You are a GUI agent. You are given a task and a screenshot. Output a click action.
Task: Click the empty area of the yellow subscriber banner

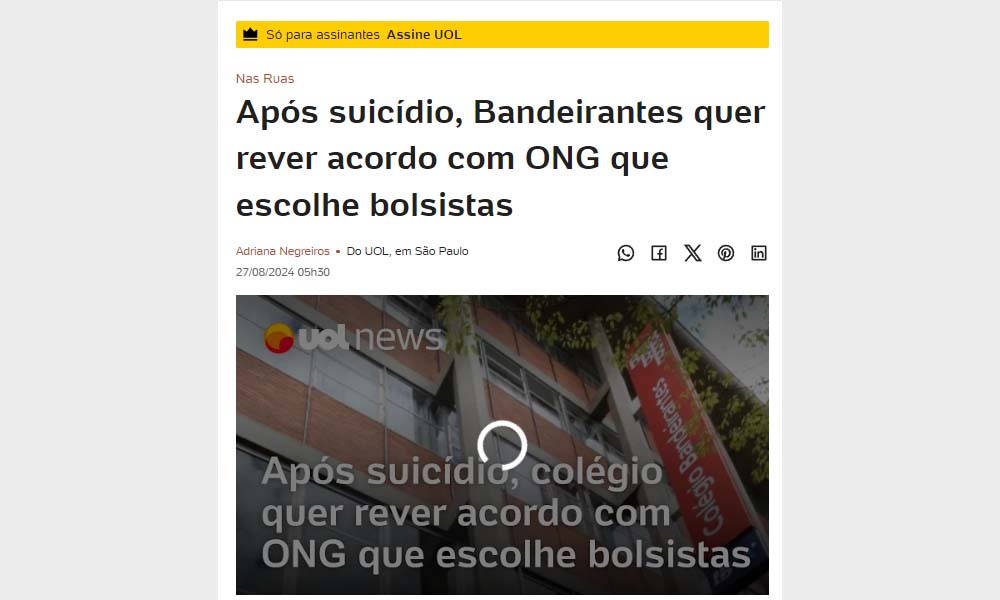612,34
